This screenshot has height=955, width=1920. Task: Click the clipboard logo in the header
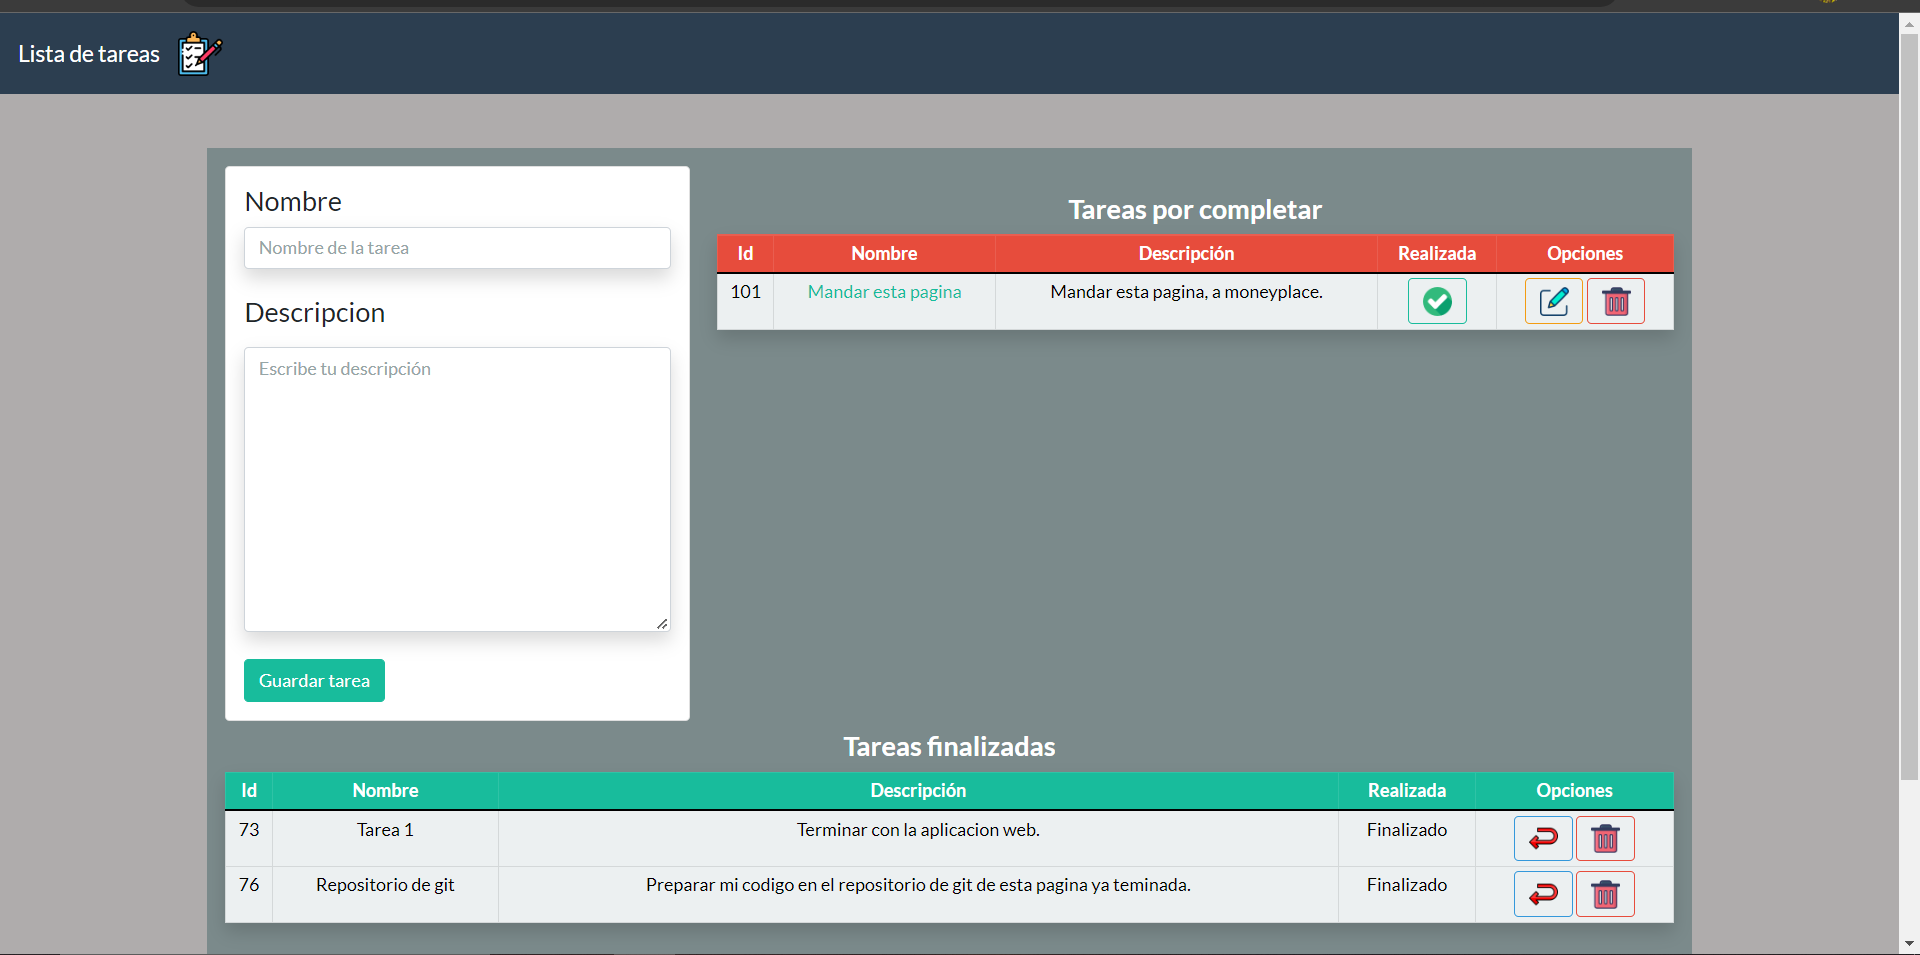pos(197,53)
